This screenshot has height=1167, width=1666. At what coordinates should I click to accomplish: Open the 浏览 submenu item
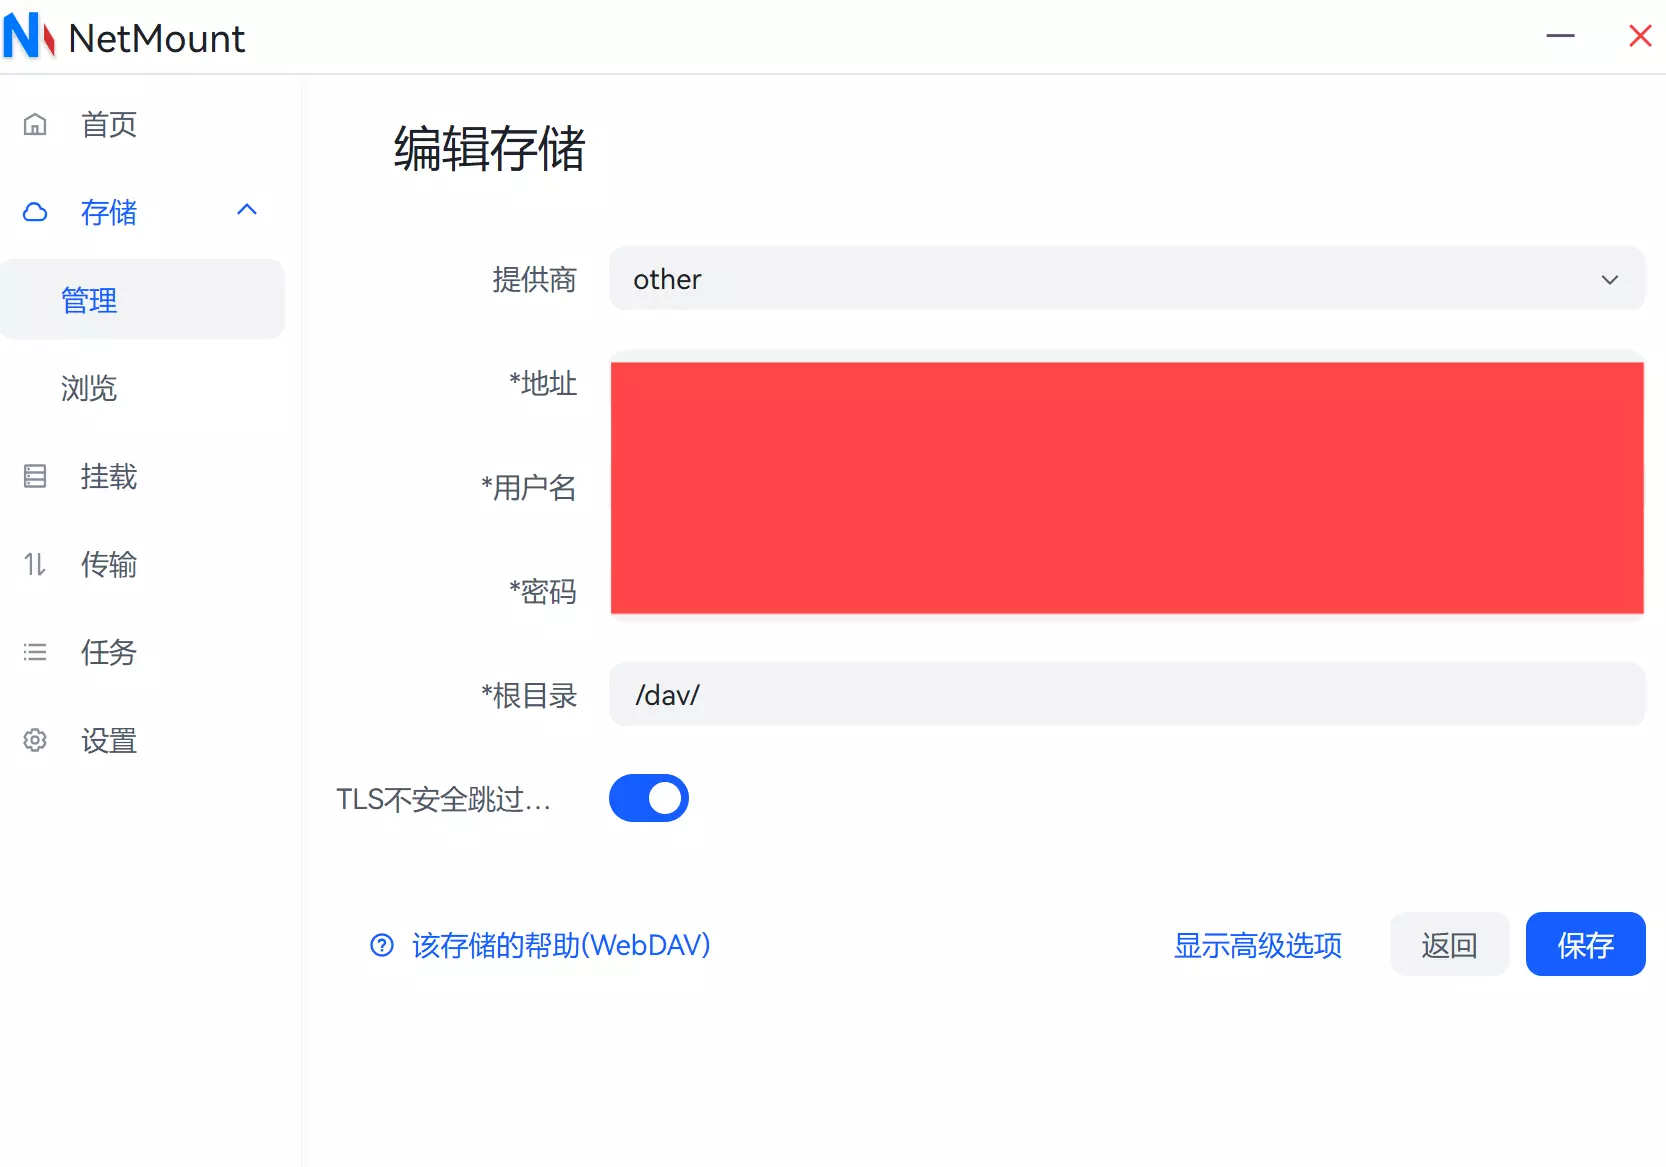[89, 388]
